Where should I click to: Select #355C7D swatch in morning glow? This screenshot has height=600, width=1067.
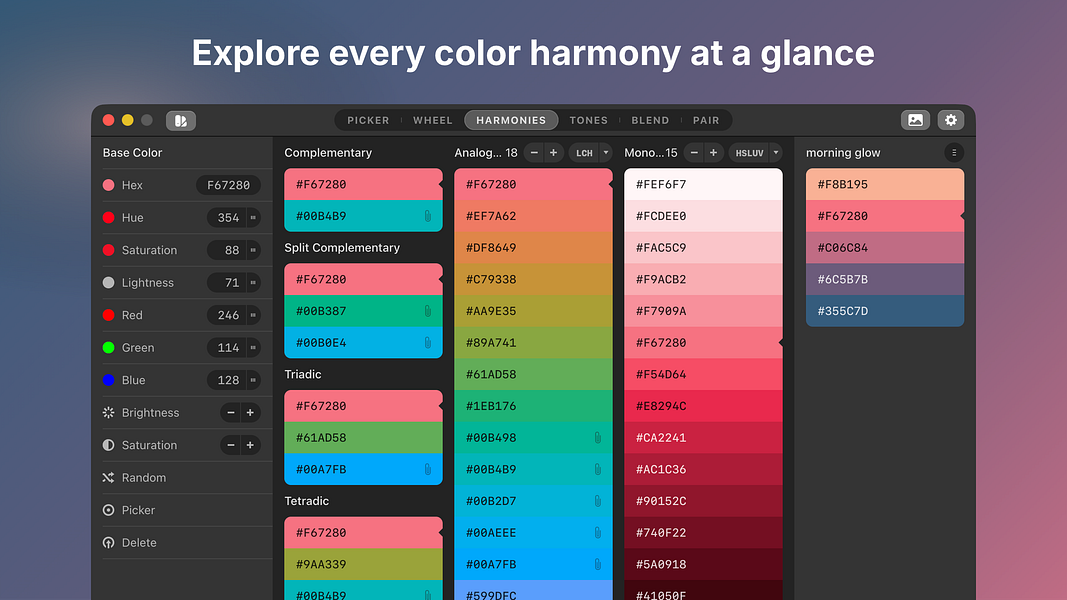pyautogui.click(x=885, y=311)
